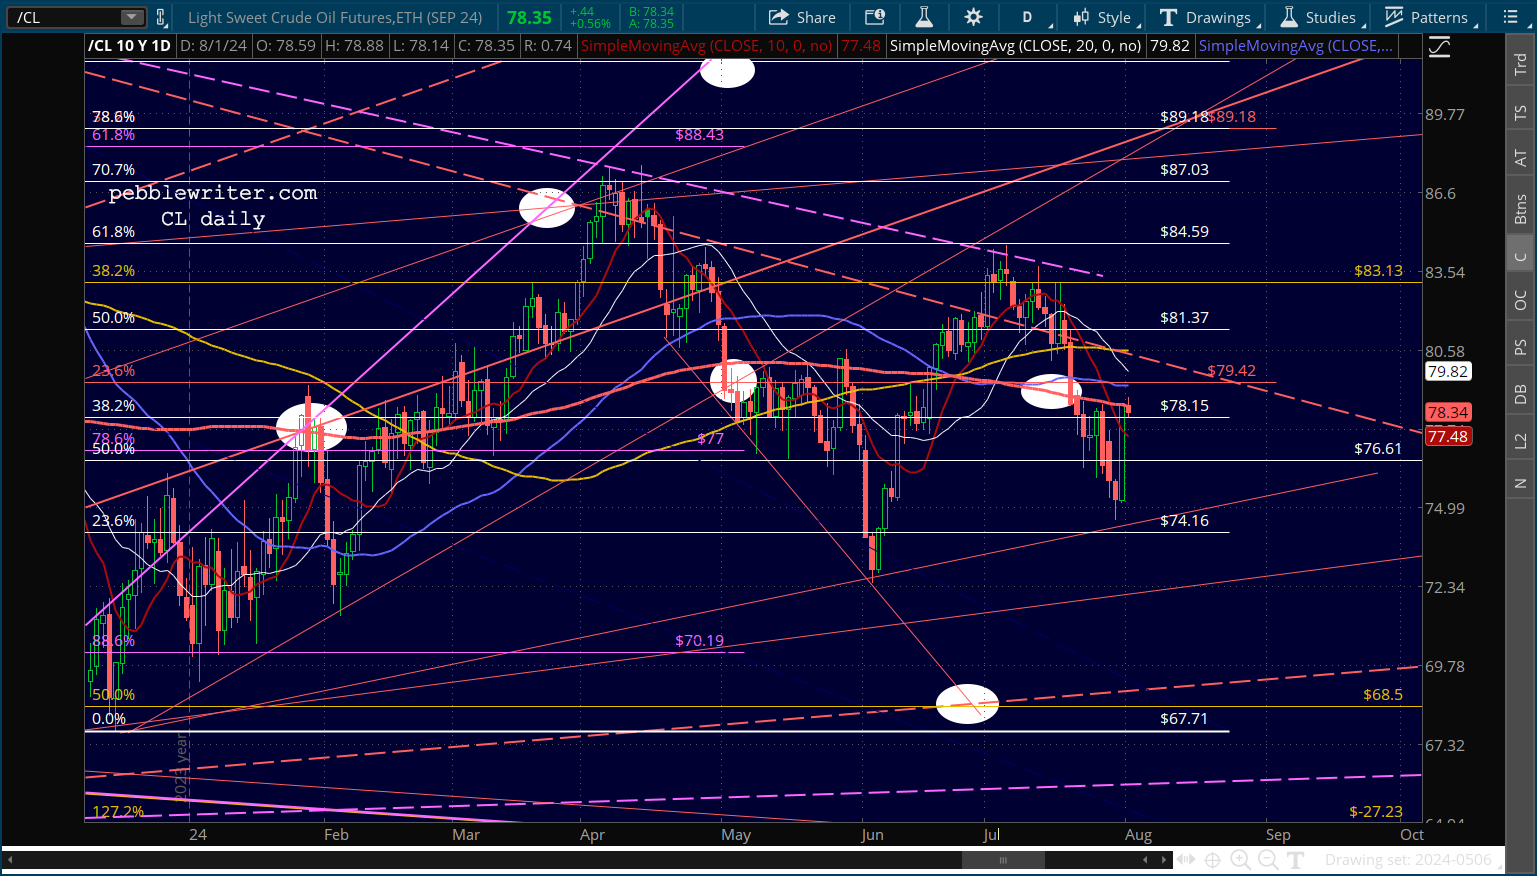Open the D timeframe dropdown

[x=1033, y=17]
